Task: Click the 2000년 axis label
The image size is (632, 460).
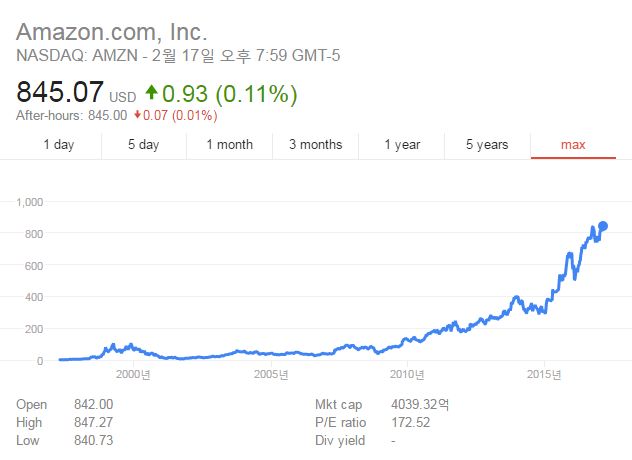Action: click(133, 375)
